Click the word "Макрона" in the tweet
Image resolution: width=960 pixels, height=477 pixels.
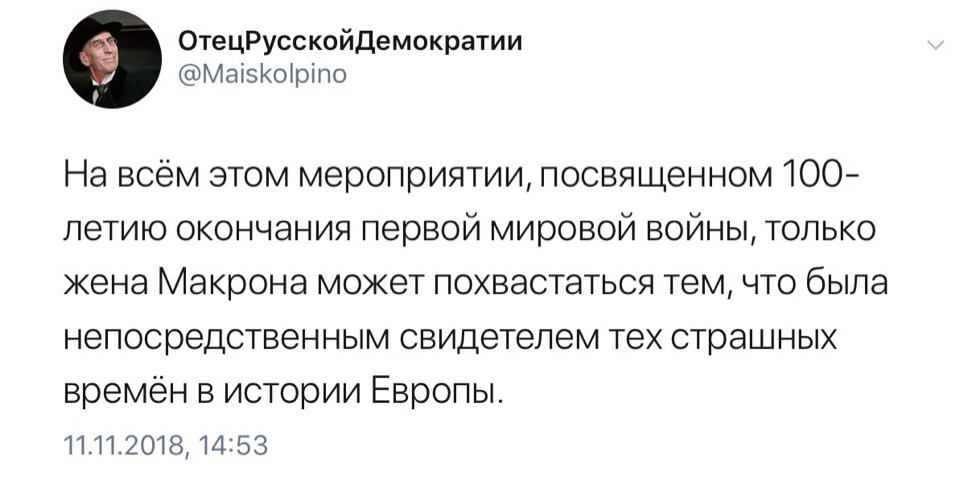232,288
